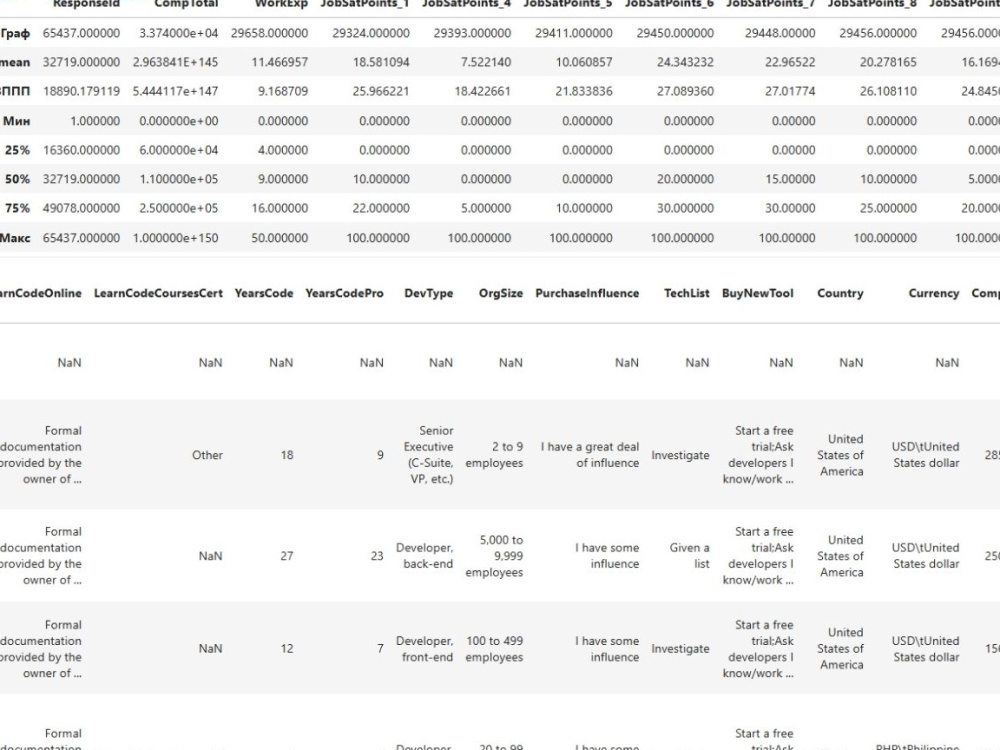Select the median CompTotal value 1.100000e+05
1000x750 pixels.
179,179
